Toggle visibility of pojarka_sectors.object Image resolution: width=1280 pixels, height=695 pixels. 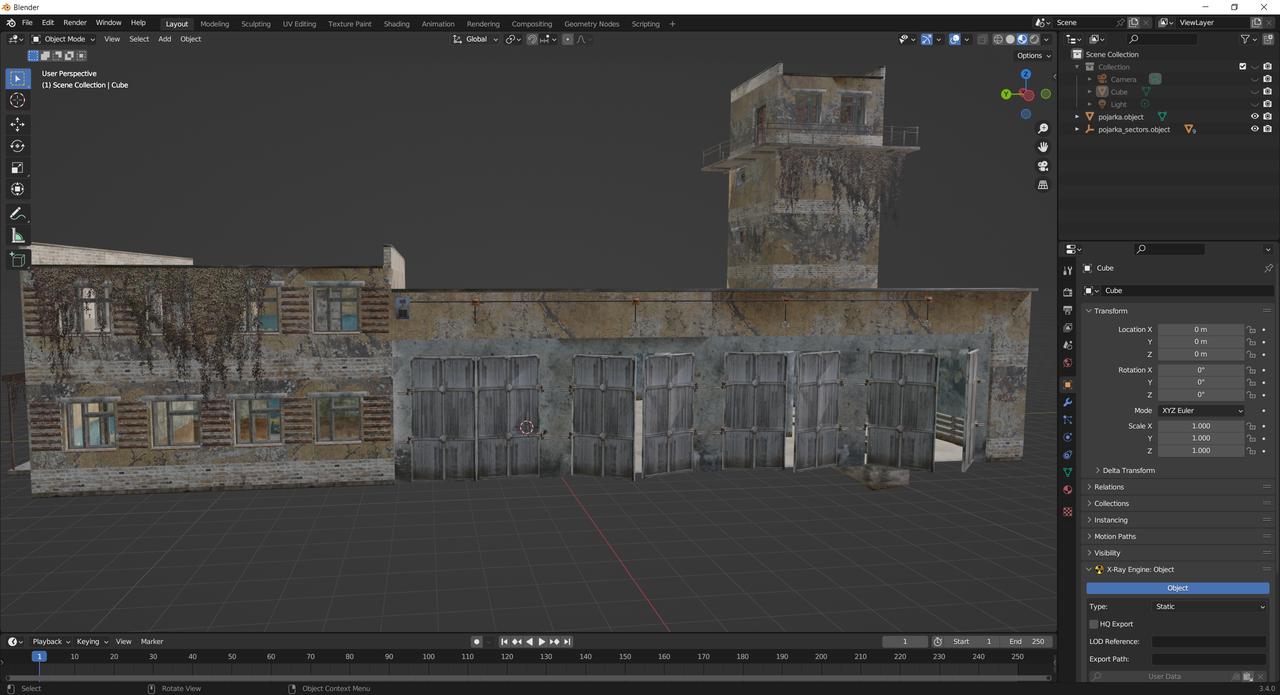pyautogui.click(x=1254, y=129)
